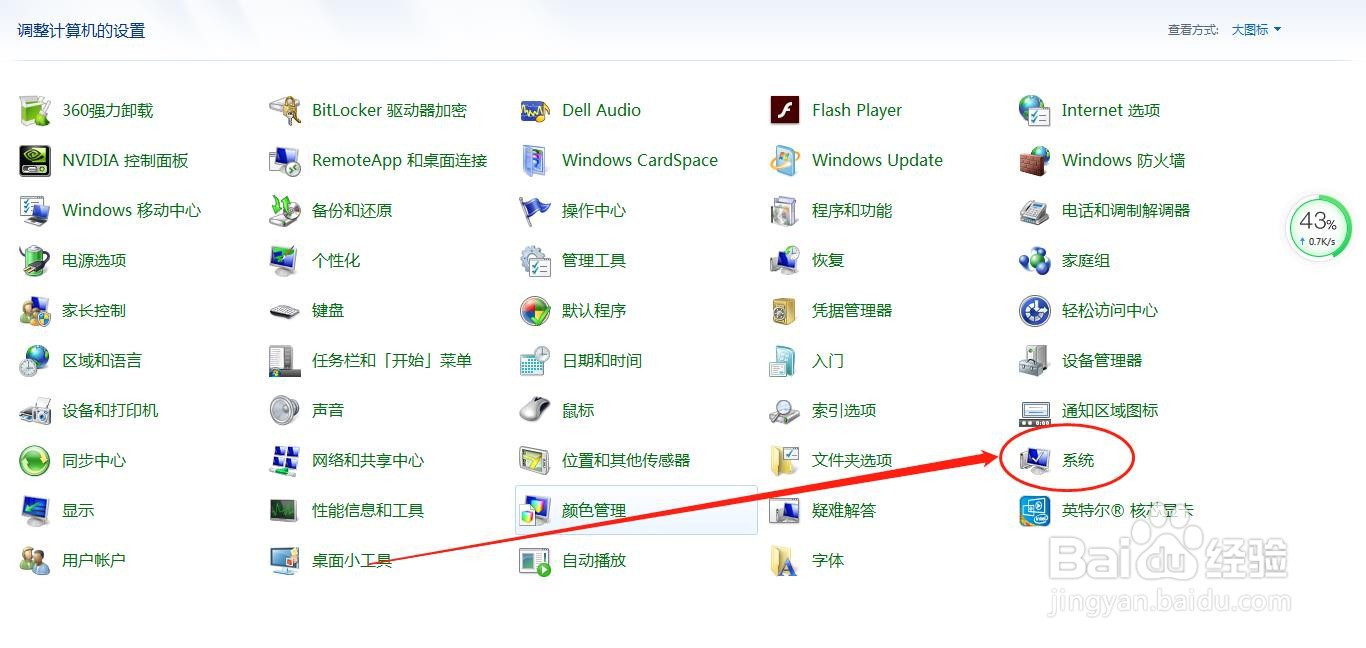Click the 查看方式: label text
Image resolution: width=1366 pixels, height=648 pixels.
tap(1193, 30)
